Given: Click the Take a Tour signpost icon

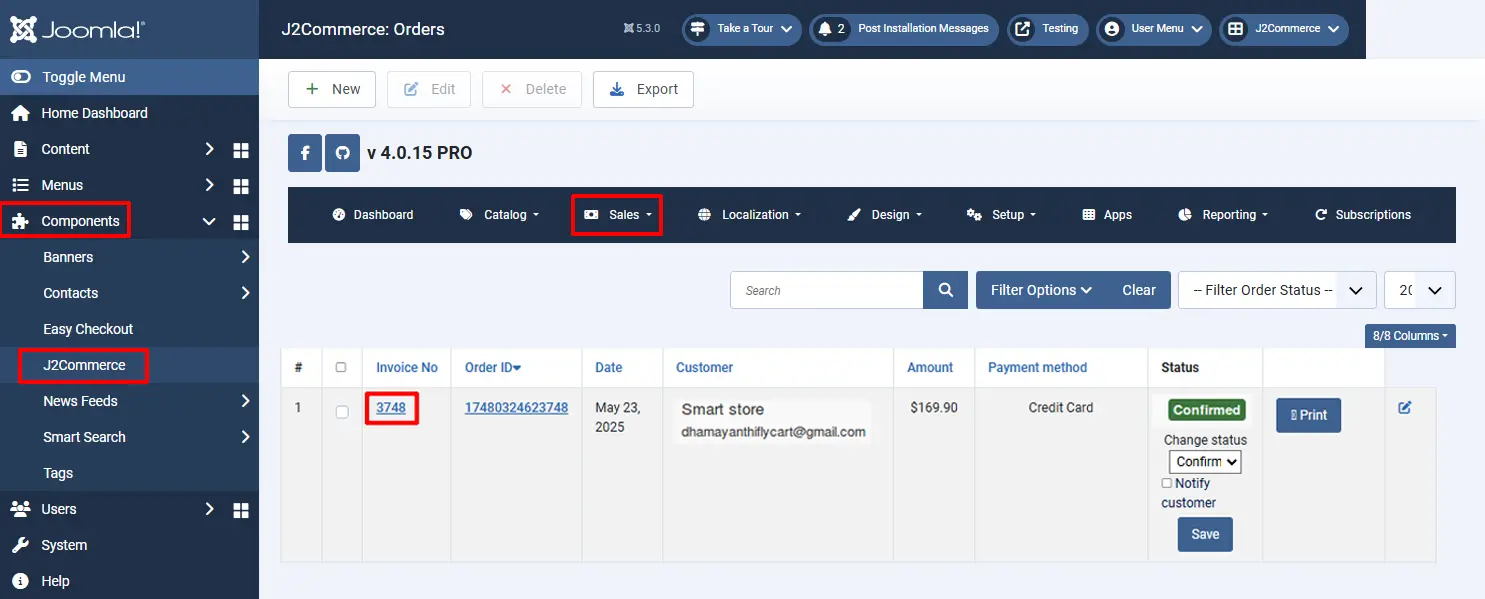Looking at the screenshot, I should (698, 29).
